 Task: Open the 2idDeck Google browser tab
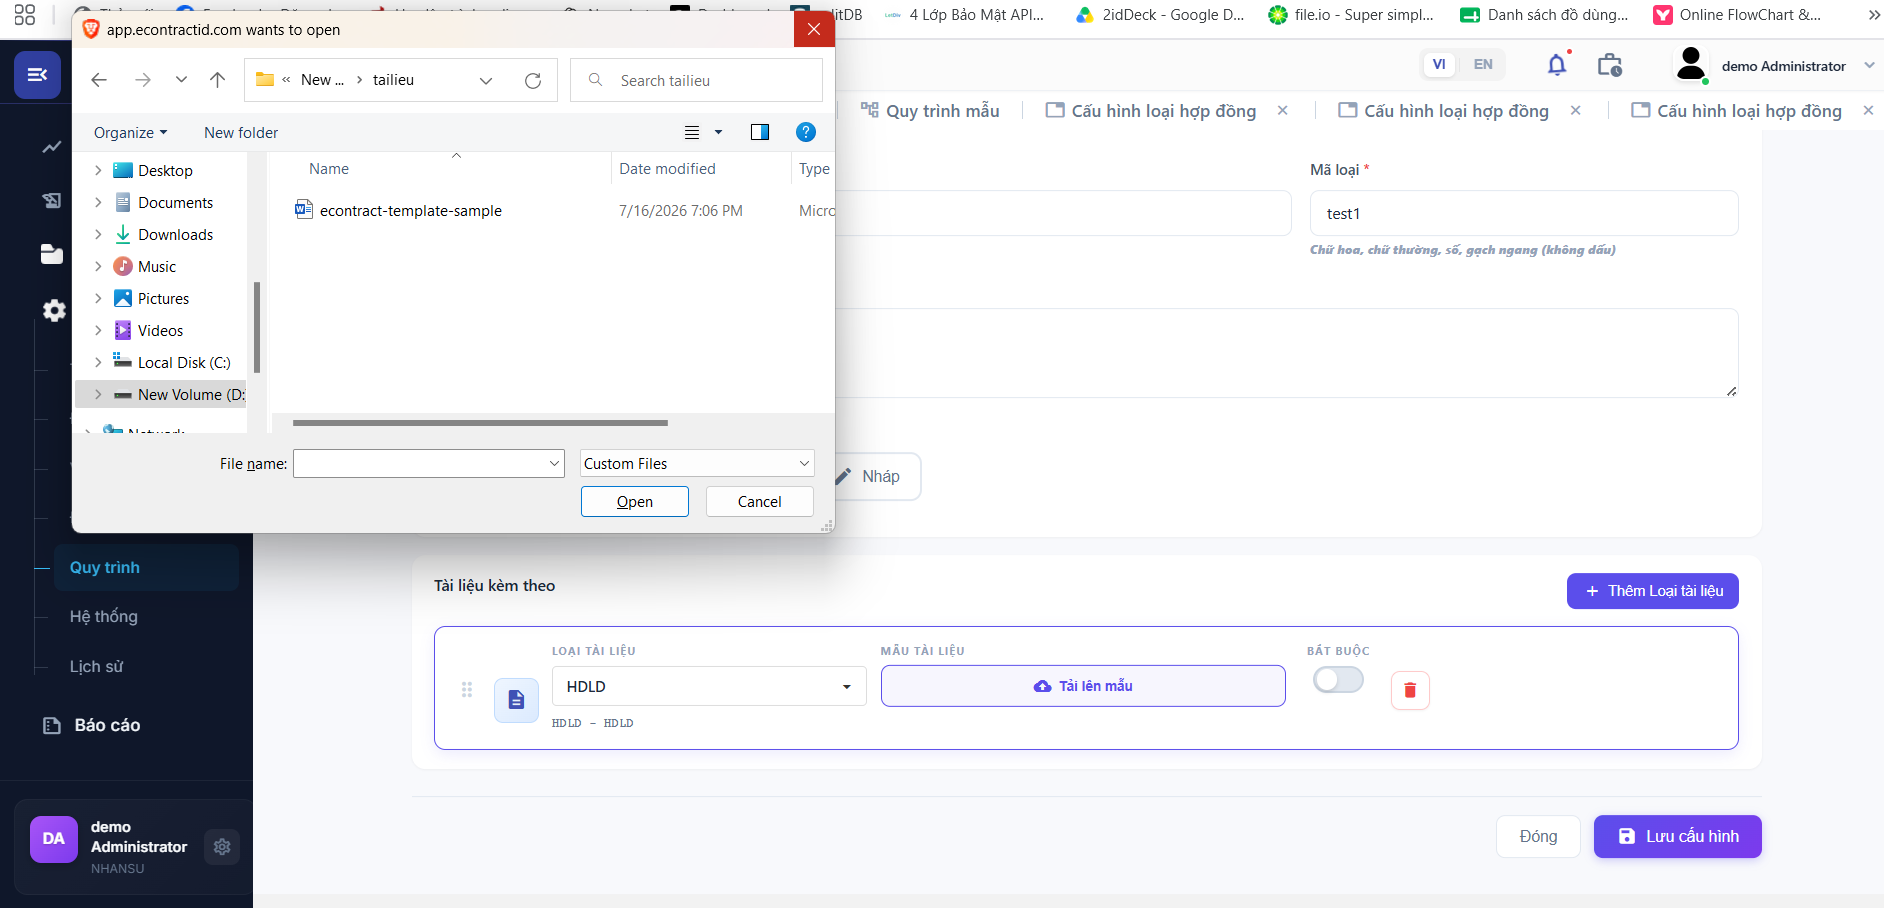1159,15
